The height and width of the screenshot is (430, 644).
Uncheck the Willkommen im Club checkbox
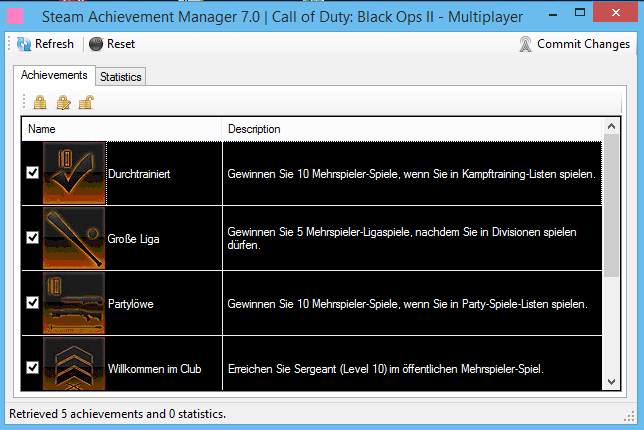point(32,367)
